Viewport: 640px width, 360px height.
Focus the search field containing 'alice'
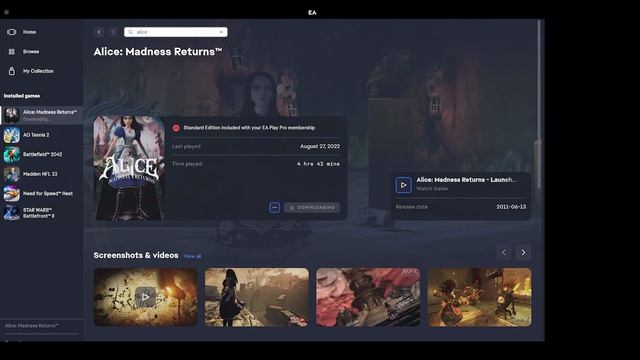[176, 32]
